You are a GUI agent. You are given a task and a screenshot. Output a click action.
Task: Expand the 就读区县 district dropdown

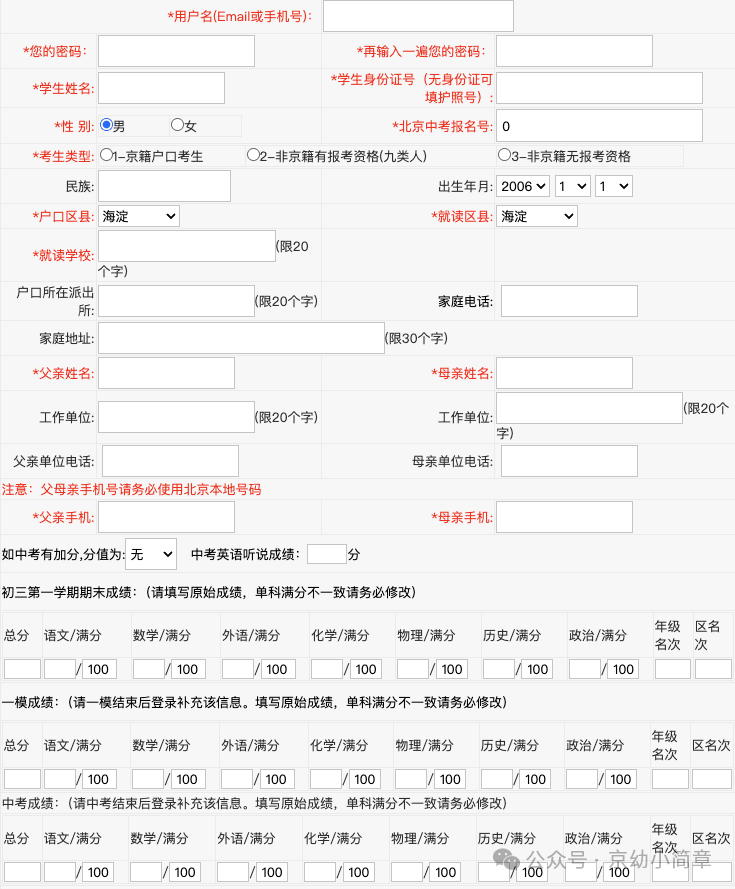point(537,216)
